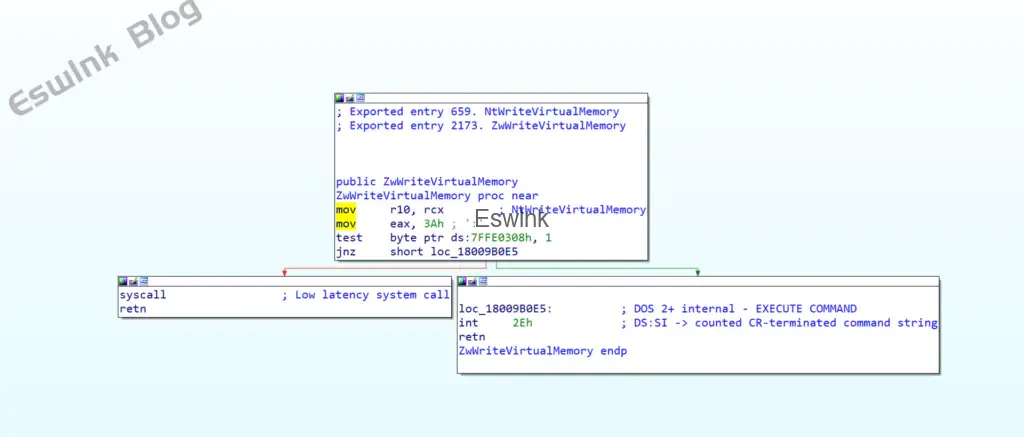Select the highlighted mov before r10, rcx

point(346,210)
